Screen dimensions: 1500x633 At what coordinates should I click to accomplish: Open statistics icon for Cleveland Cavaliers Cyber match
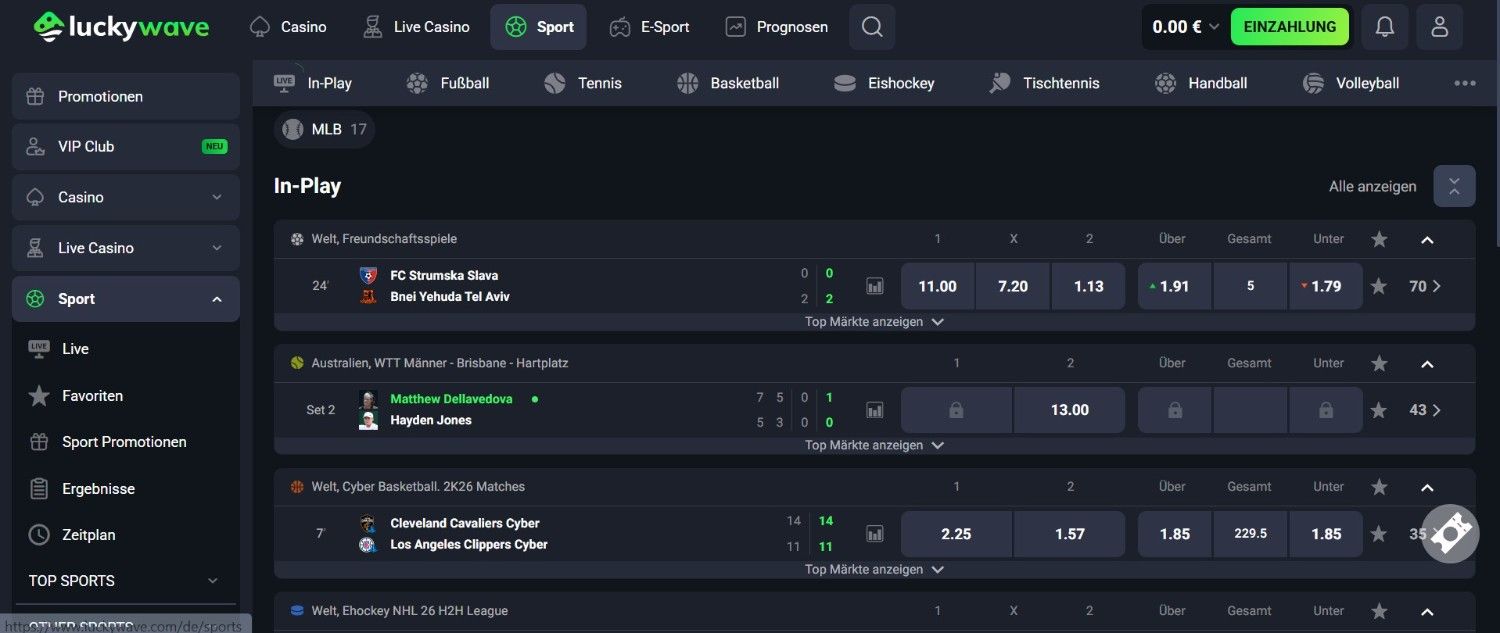point(875,534)
